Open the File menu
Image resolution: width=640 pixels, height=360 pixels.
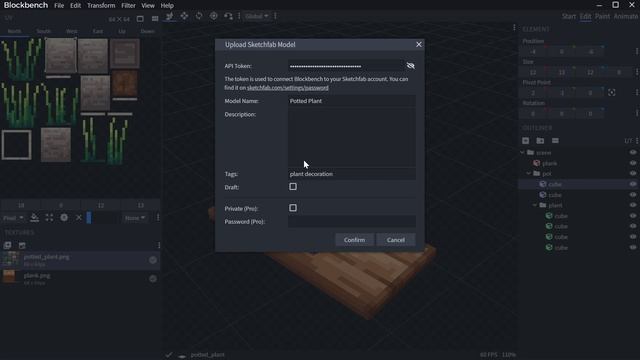(x=59, y=6)
